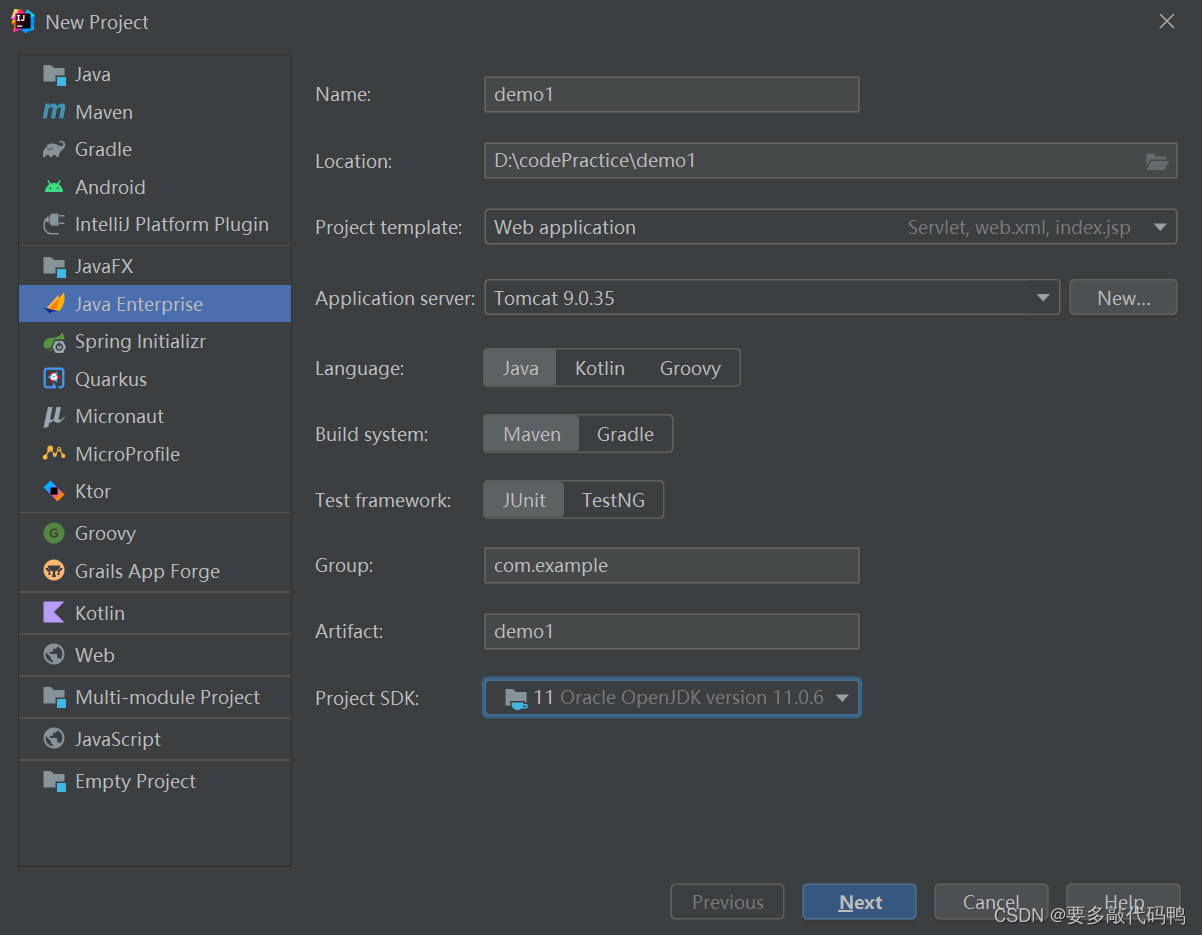1202x935 pixels.
Task: Pick JUnit as test framework
Action: click(x=525, y=500)
